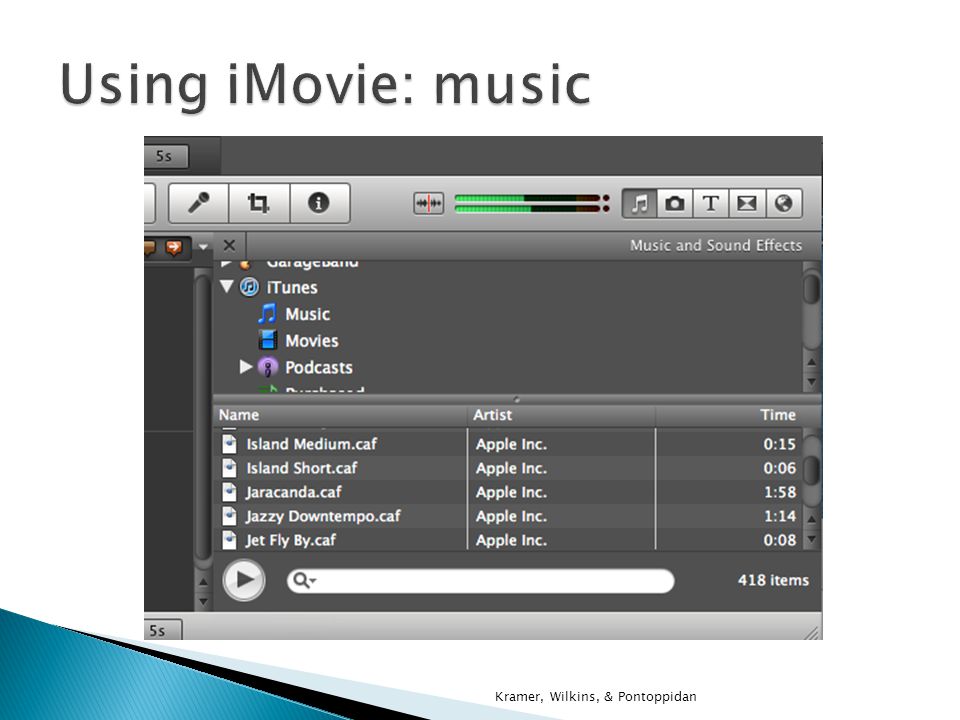Sort by the Time column header

[729, 414]
